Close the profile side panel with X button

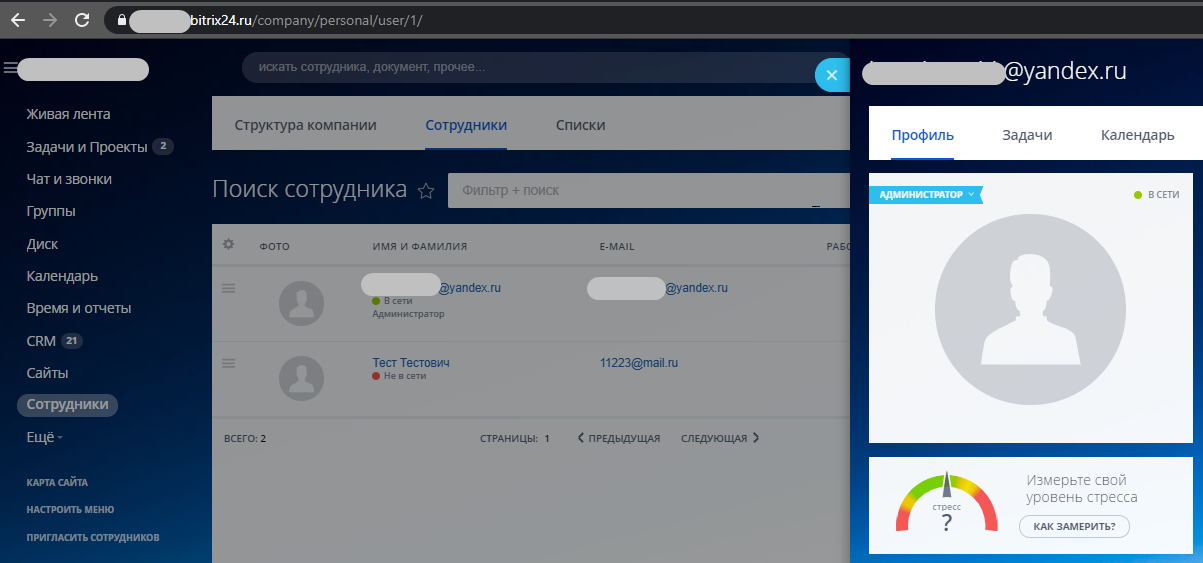coord(832,75)
